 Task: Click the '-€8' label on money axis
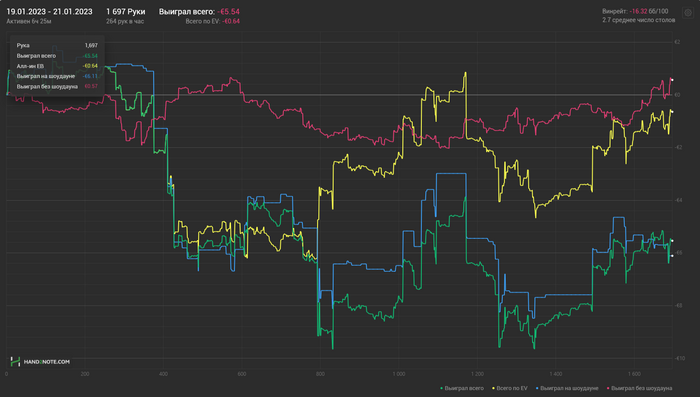[677, 305]
